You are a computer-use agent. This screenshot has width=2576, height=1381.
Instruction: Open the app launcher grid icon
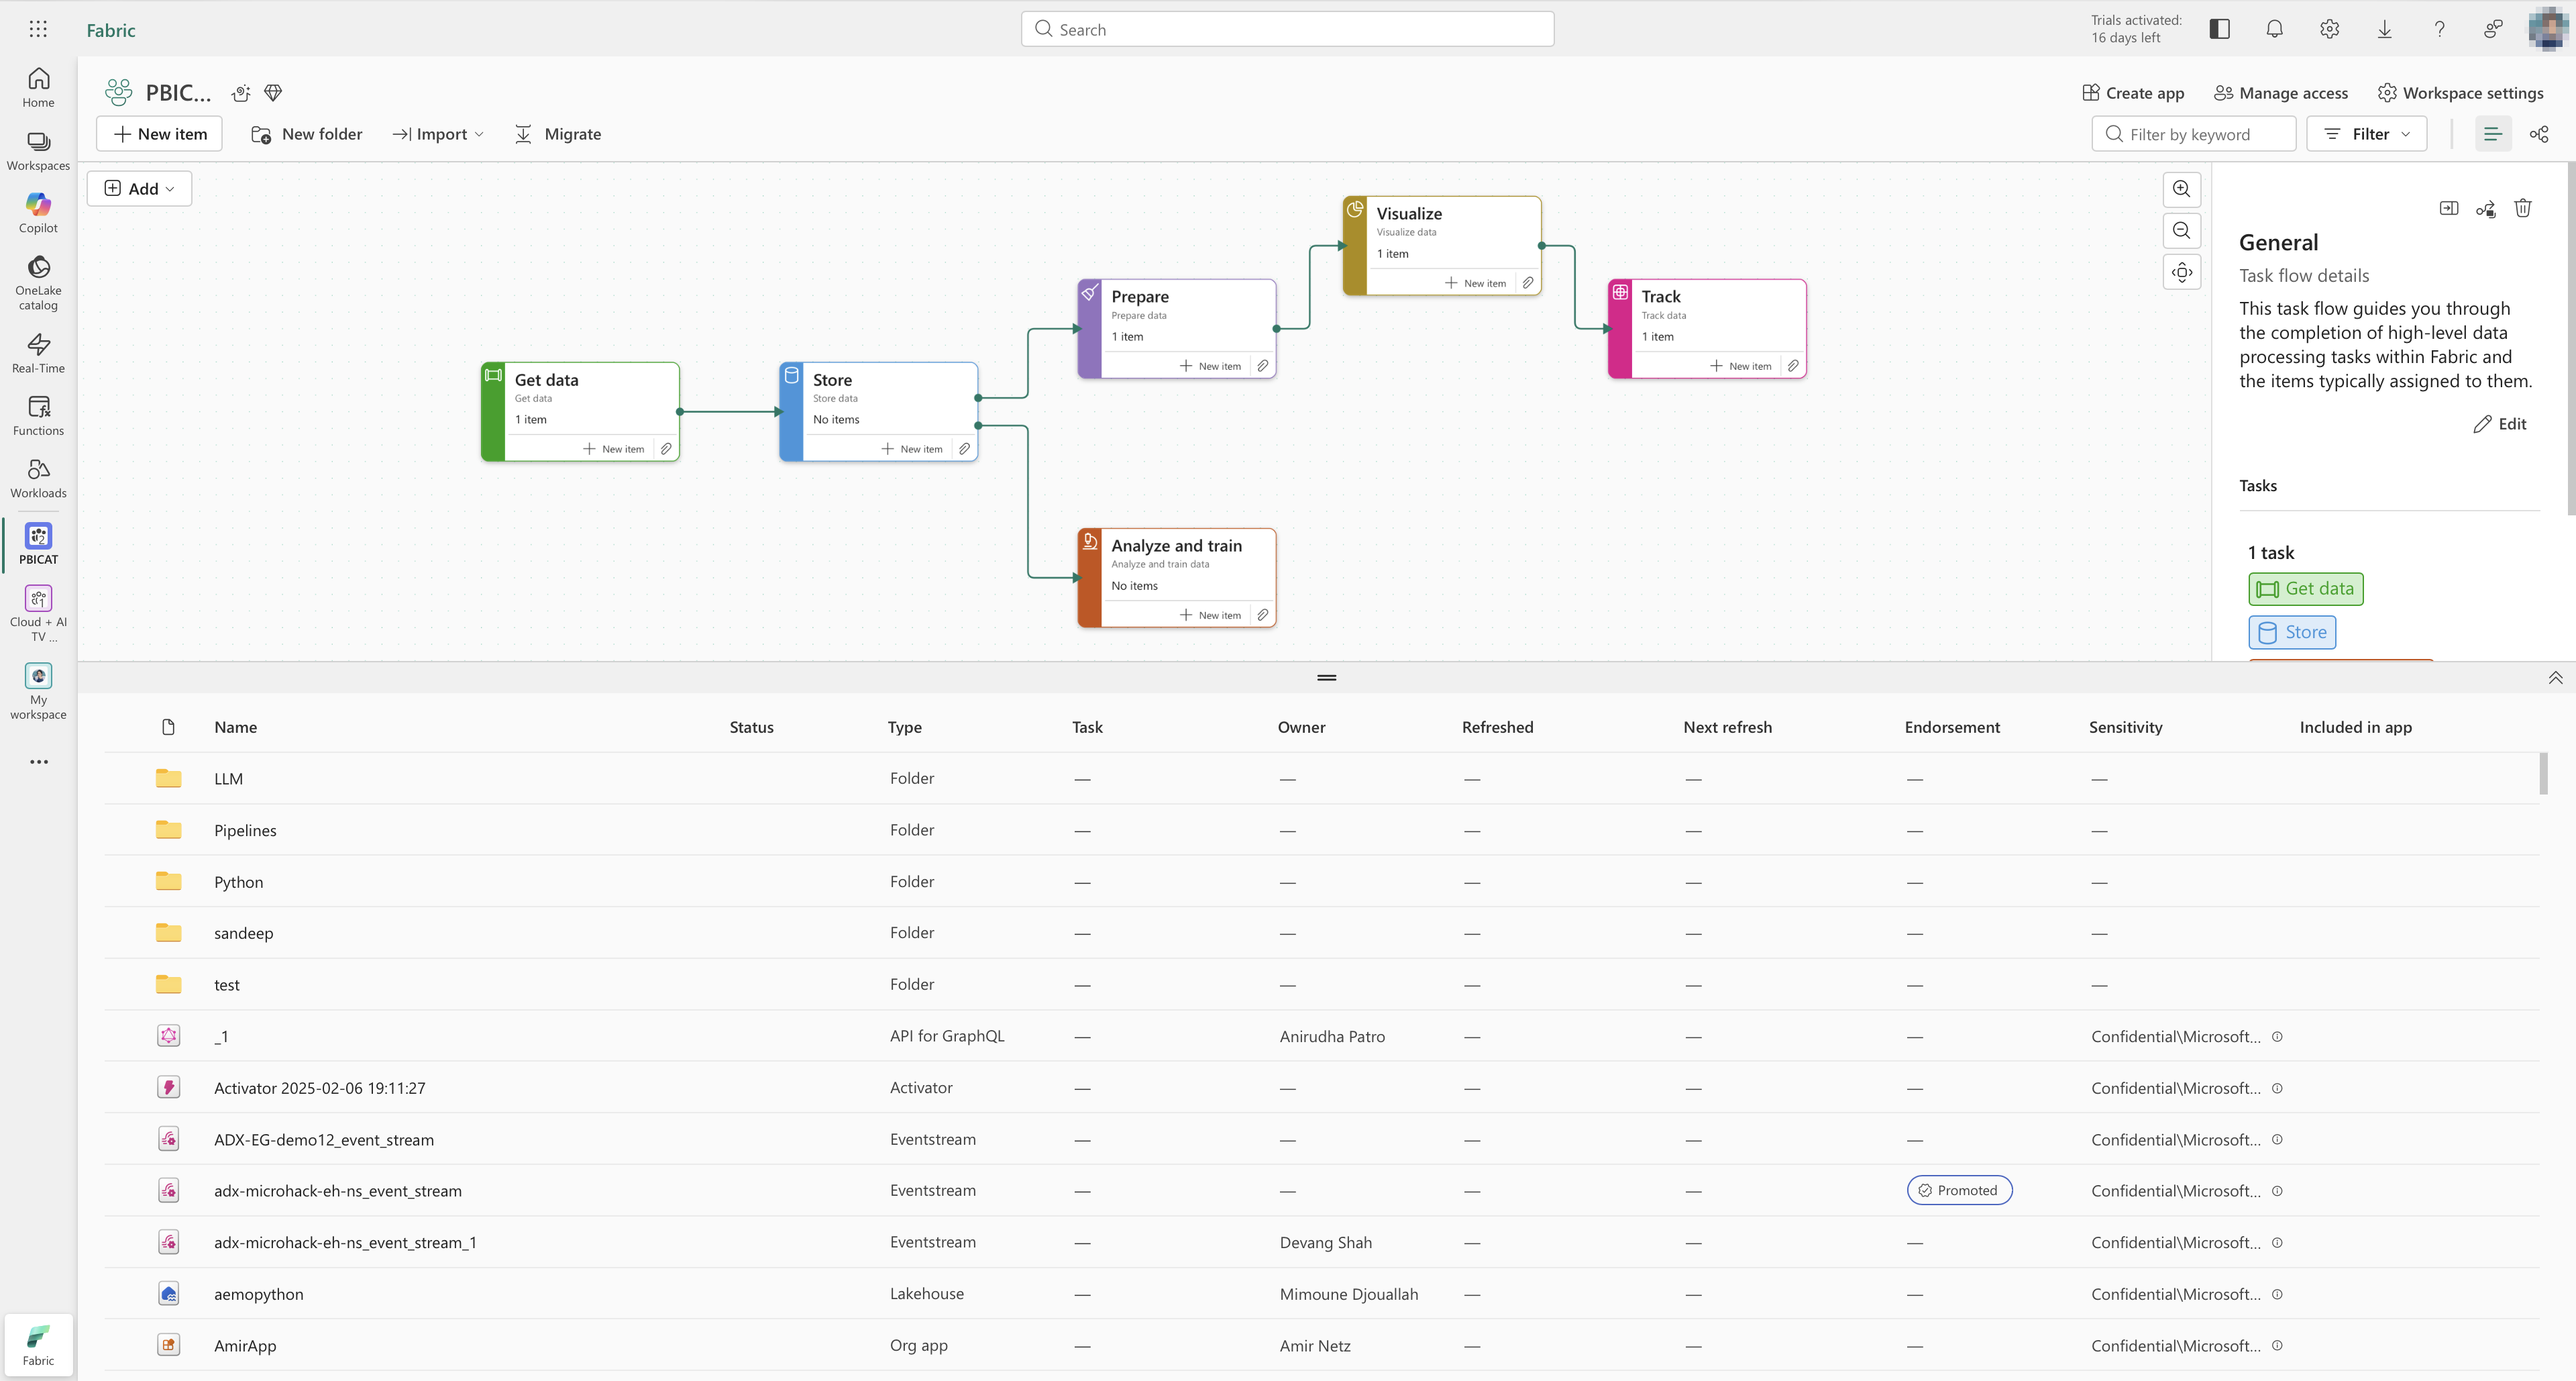pos(38,29)
